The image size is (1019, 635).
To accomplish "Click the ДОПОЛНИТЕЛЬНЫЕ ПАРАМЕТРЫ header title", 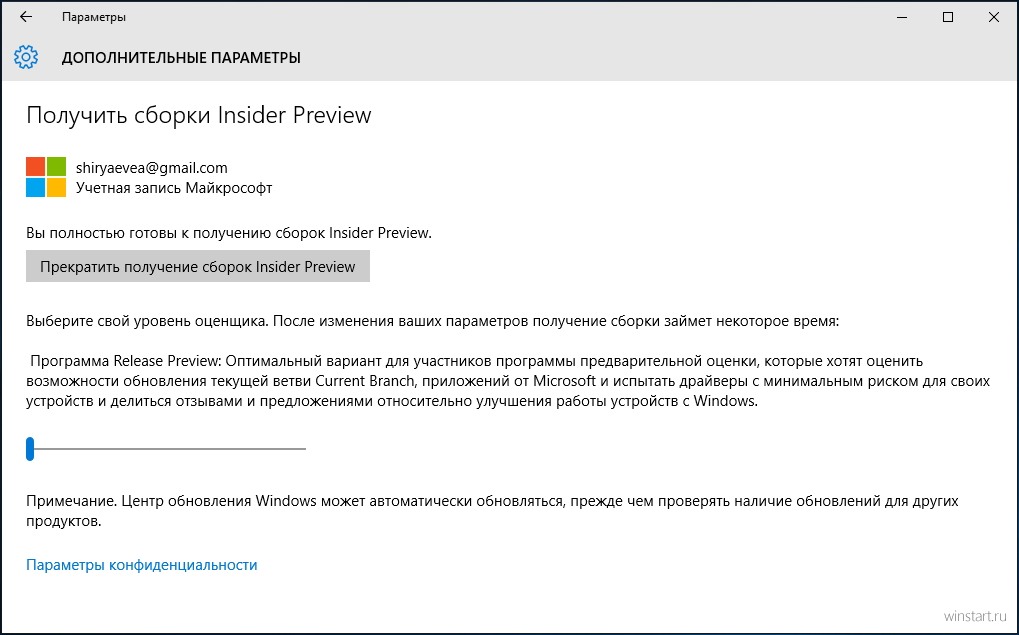I will 181,58.
